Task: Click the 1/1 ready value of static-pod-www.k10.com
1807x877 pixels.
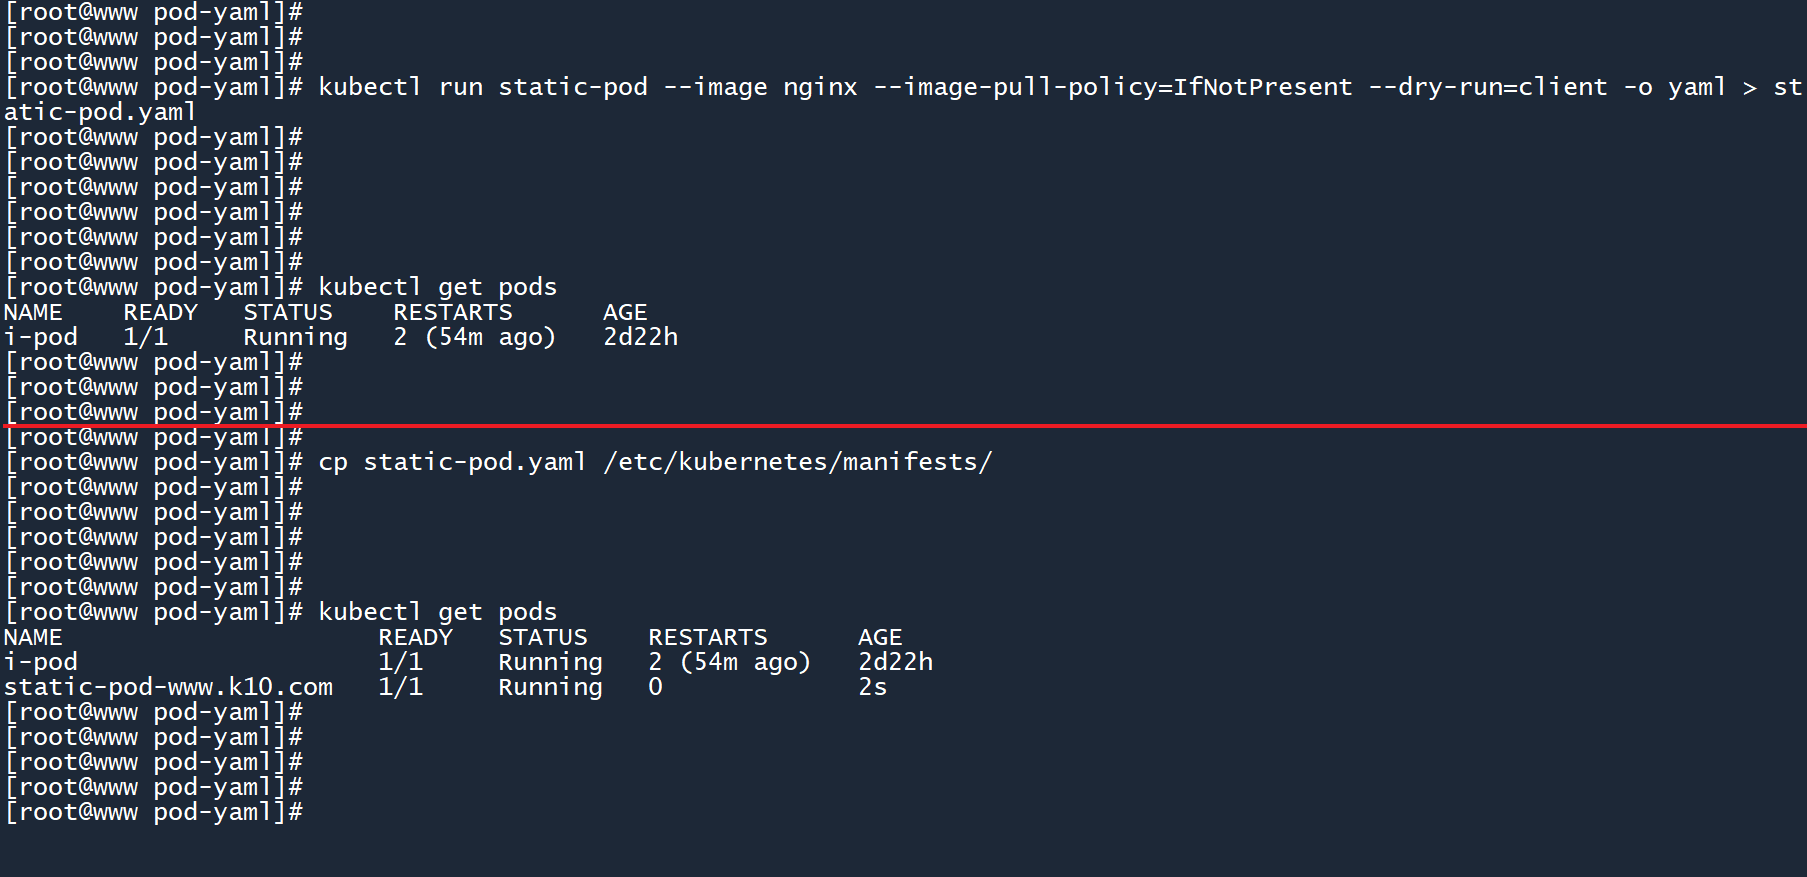Action: (x=400, y=688)
